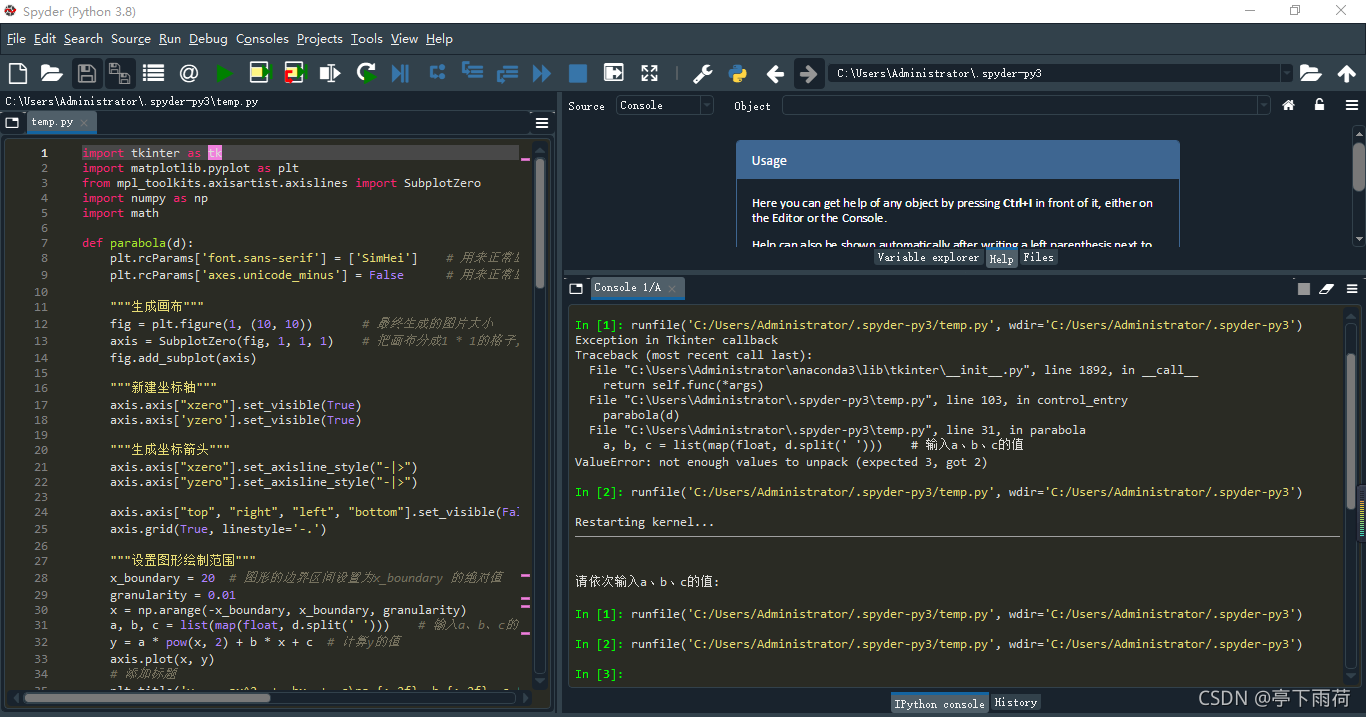Open the editor pane options menu
Image resolution: width=1366 pixels, height=717 pixels.
point(542,122)
